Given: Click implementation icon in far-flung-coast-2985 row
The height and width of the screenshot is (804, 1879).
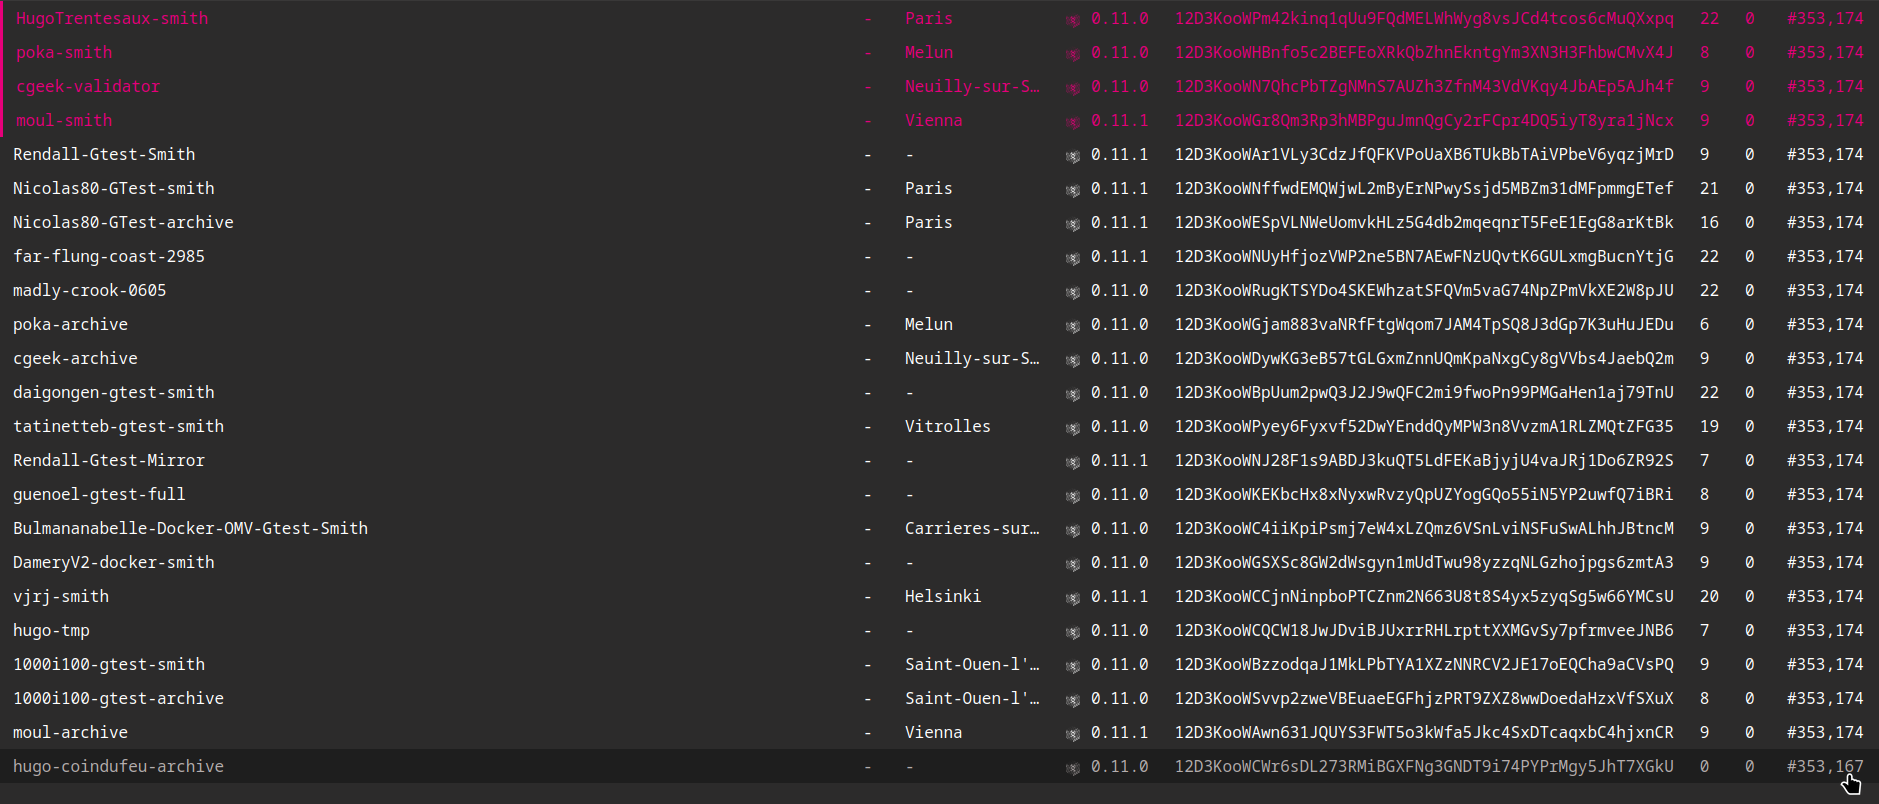Looking at the screenshot, I should coord(1072,258).
